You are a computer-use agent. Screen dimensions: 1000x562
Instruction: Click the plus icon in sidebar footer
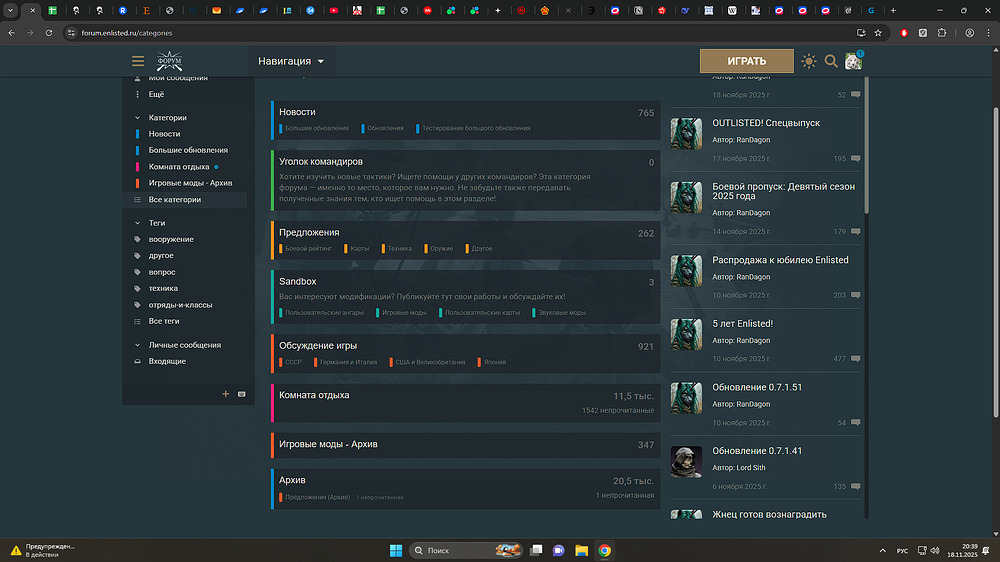tap(226, 394)
